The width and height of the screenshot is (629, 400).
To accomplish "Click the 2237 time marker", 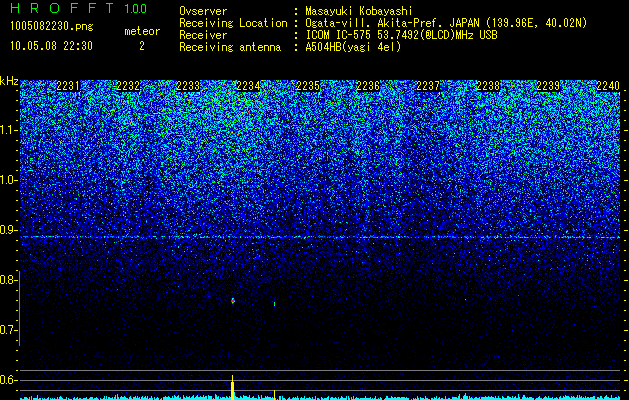I will pyautogui.click(x=428, y=86).
